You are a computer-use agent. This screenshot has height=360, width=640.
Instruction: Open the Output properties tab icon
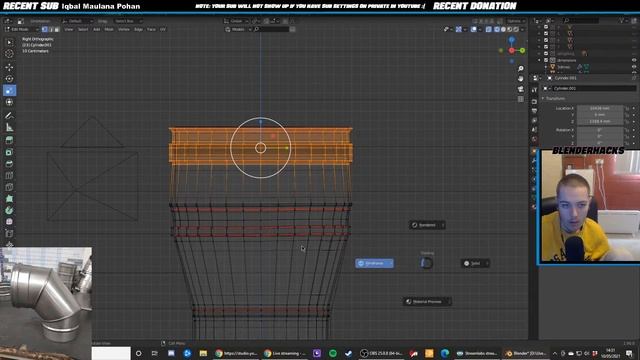click(534, 111)
